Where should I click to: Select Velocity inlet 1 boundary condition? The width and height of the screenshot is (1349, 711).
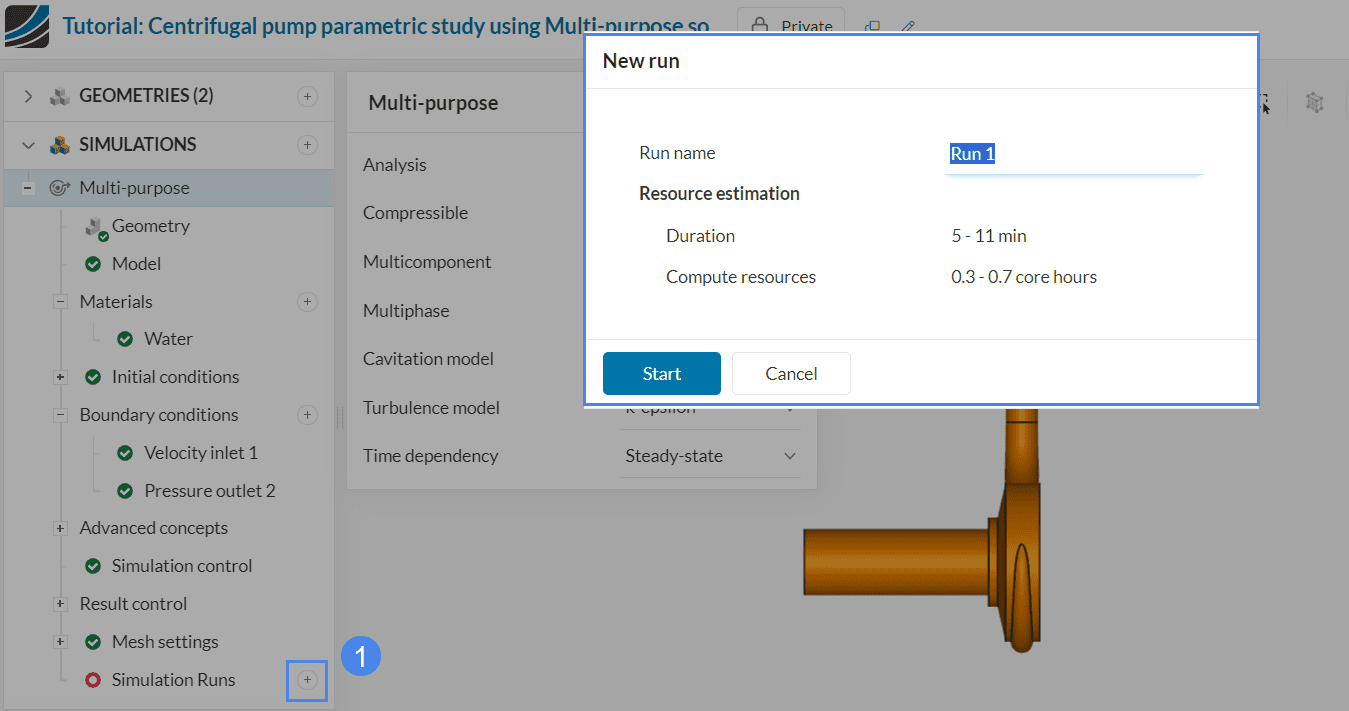pos(200,453)
